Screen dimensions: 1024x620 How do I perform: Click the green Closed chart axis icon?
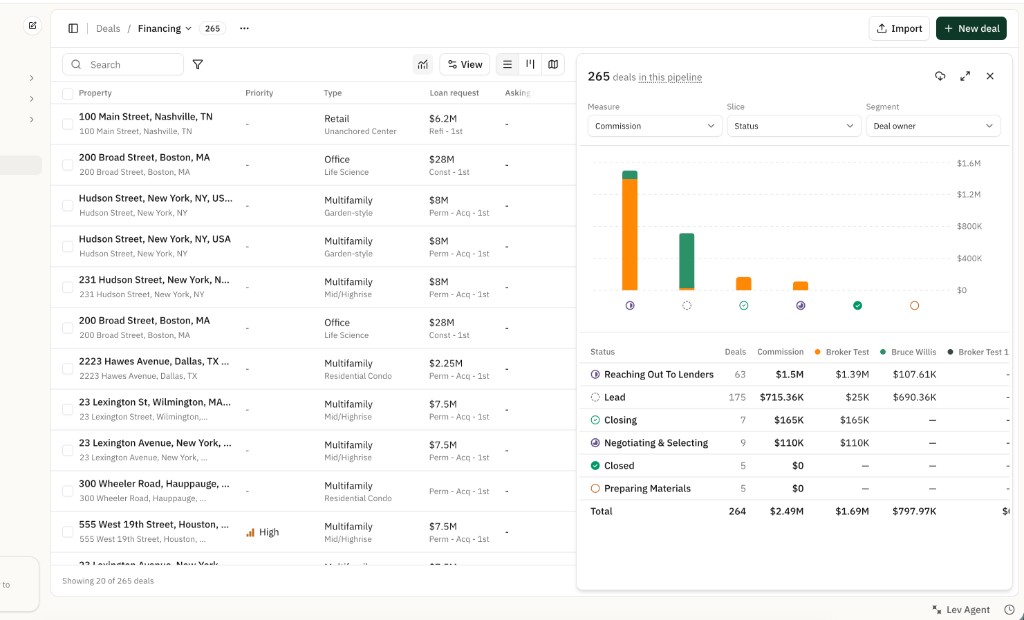point(857,305)
